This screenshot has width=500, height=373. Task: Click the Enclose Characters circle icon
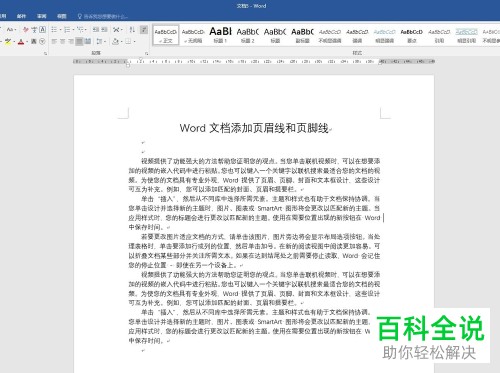[x=42, y=42]
